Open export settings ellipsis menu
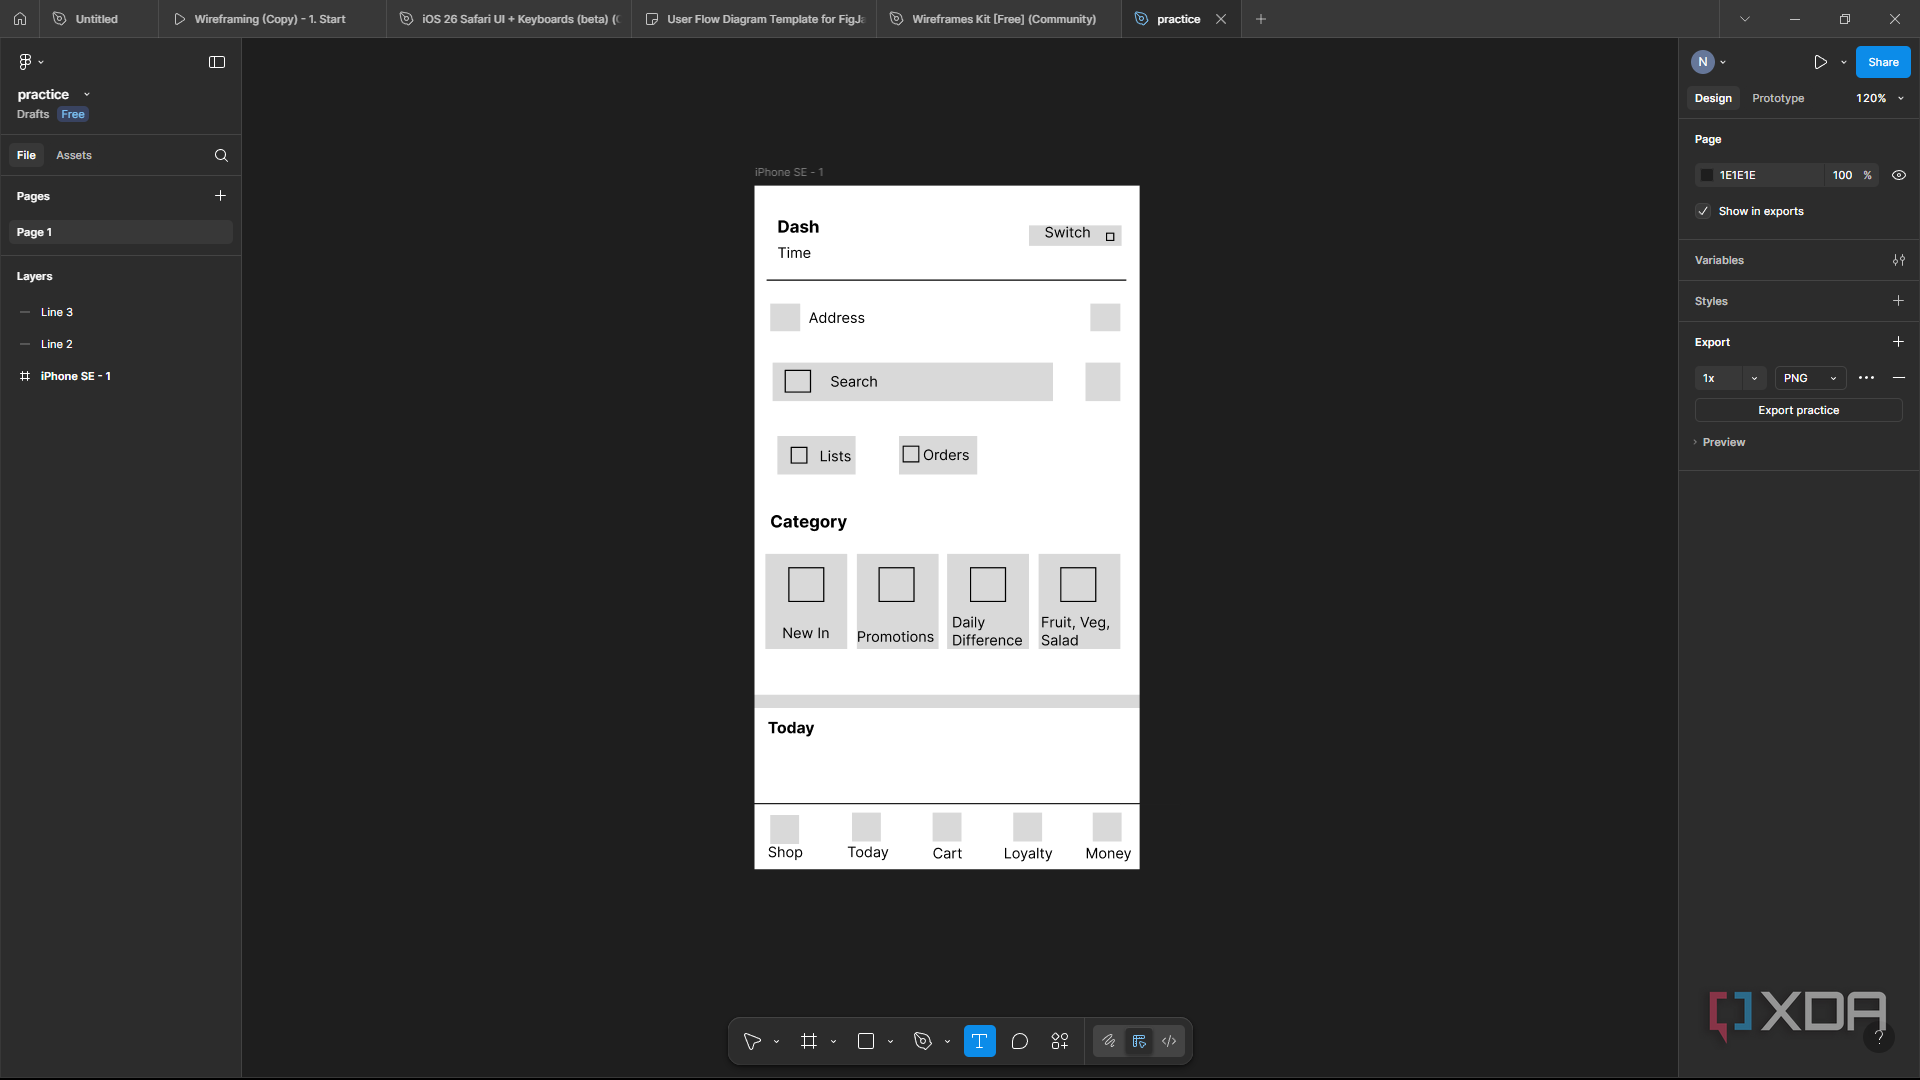This screenshot has height=1080, width=1920. click(x=1866, y=378)
